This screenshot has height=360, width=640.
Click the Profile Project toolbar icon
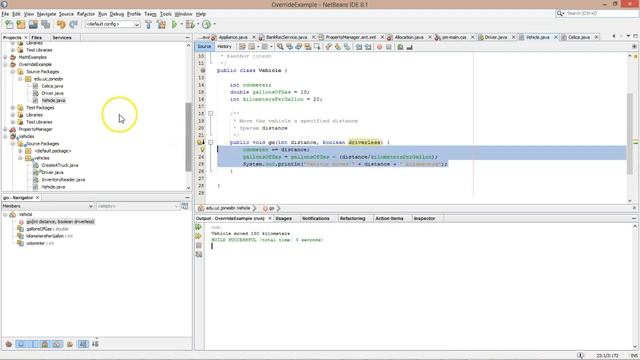pyautogui.click(x=207, y=24)
